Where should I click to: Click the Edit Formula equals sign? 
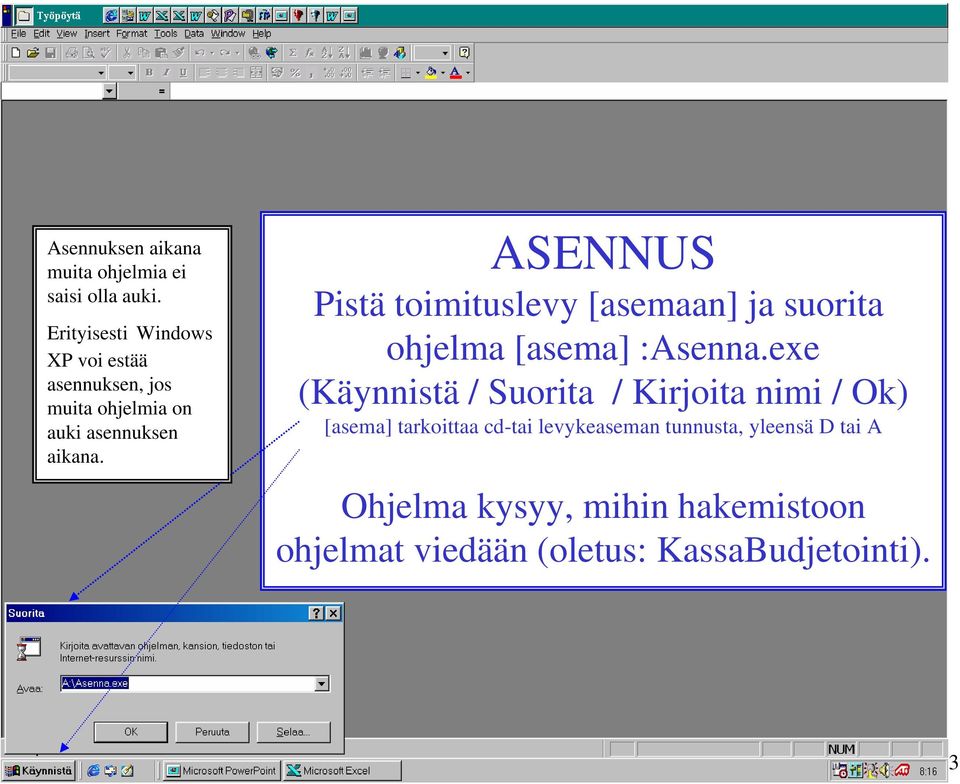pos(162,92)
